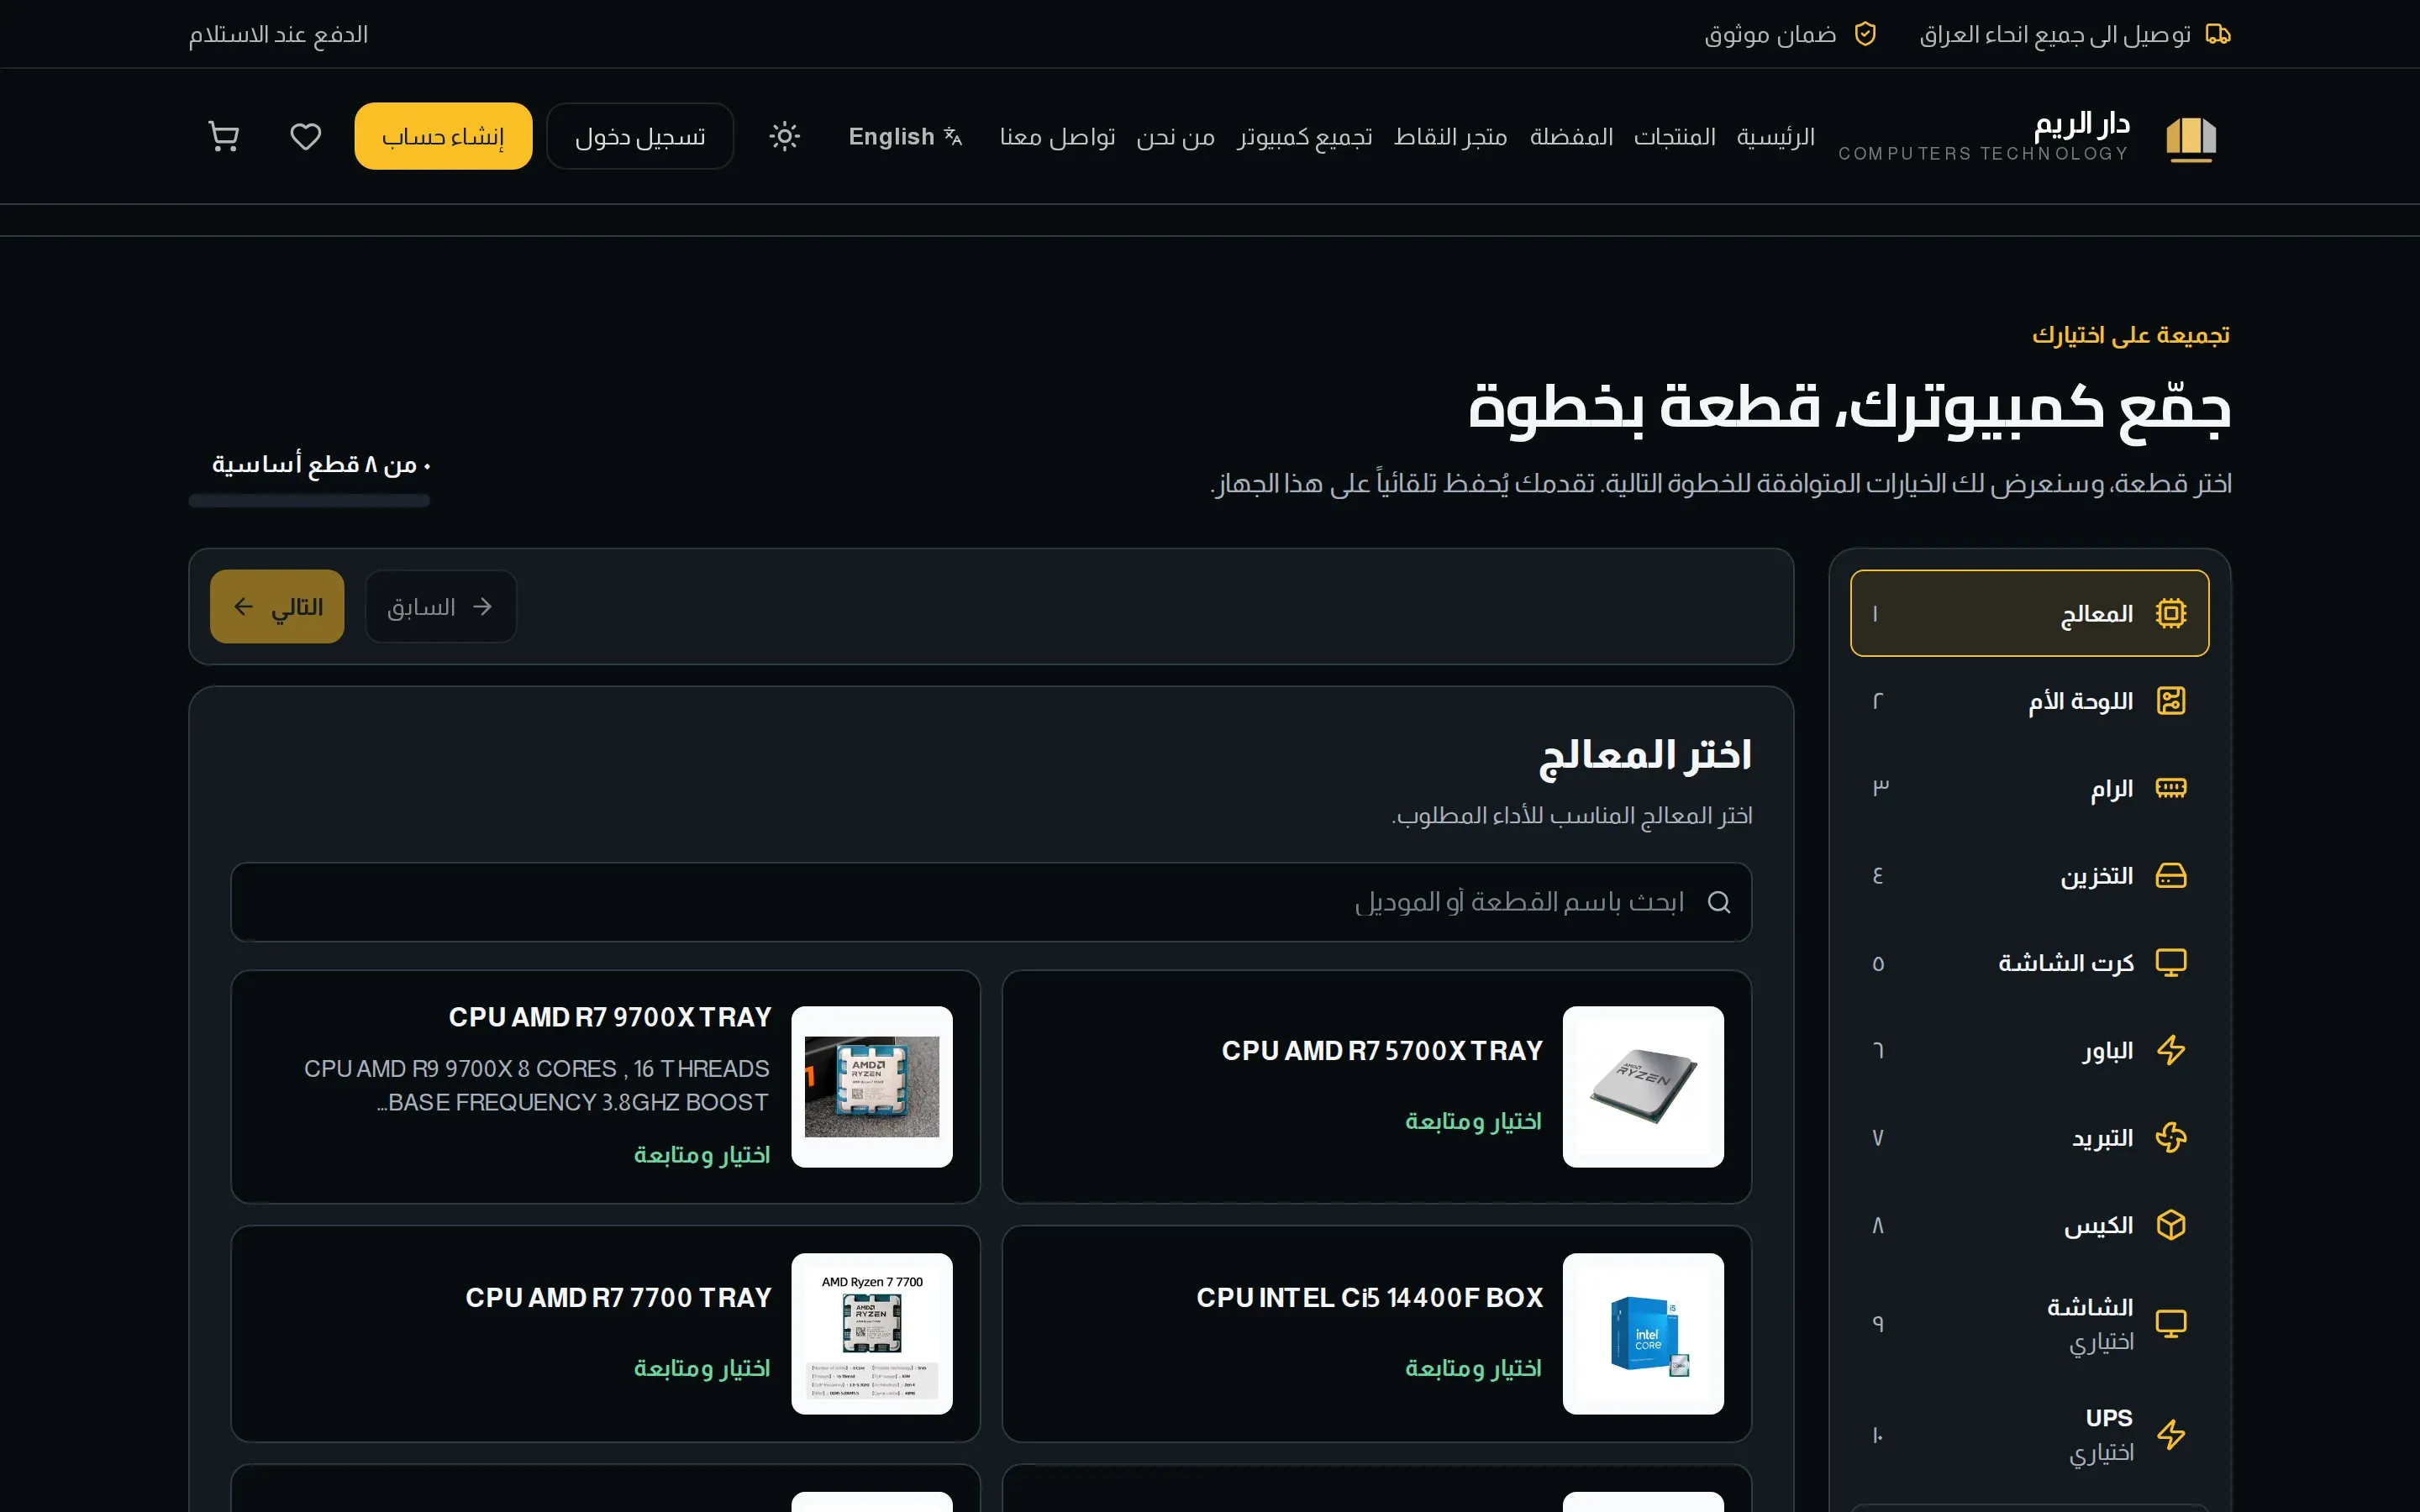The height and width of the screenshot is (1512, 2420).
Task: Click the التبريد fan icon
Action: [2171, 1138]
